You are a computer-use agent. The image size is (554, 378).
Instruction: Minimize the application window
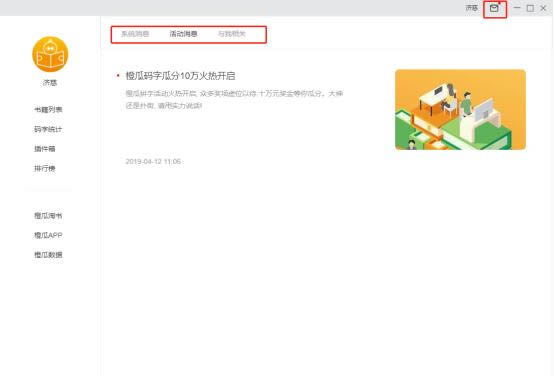[517, 8]
